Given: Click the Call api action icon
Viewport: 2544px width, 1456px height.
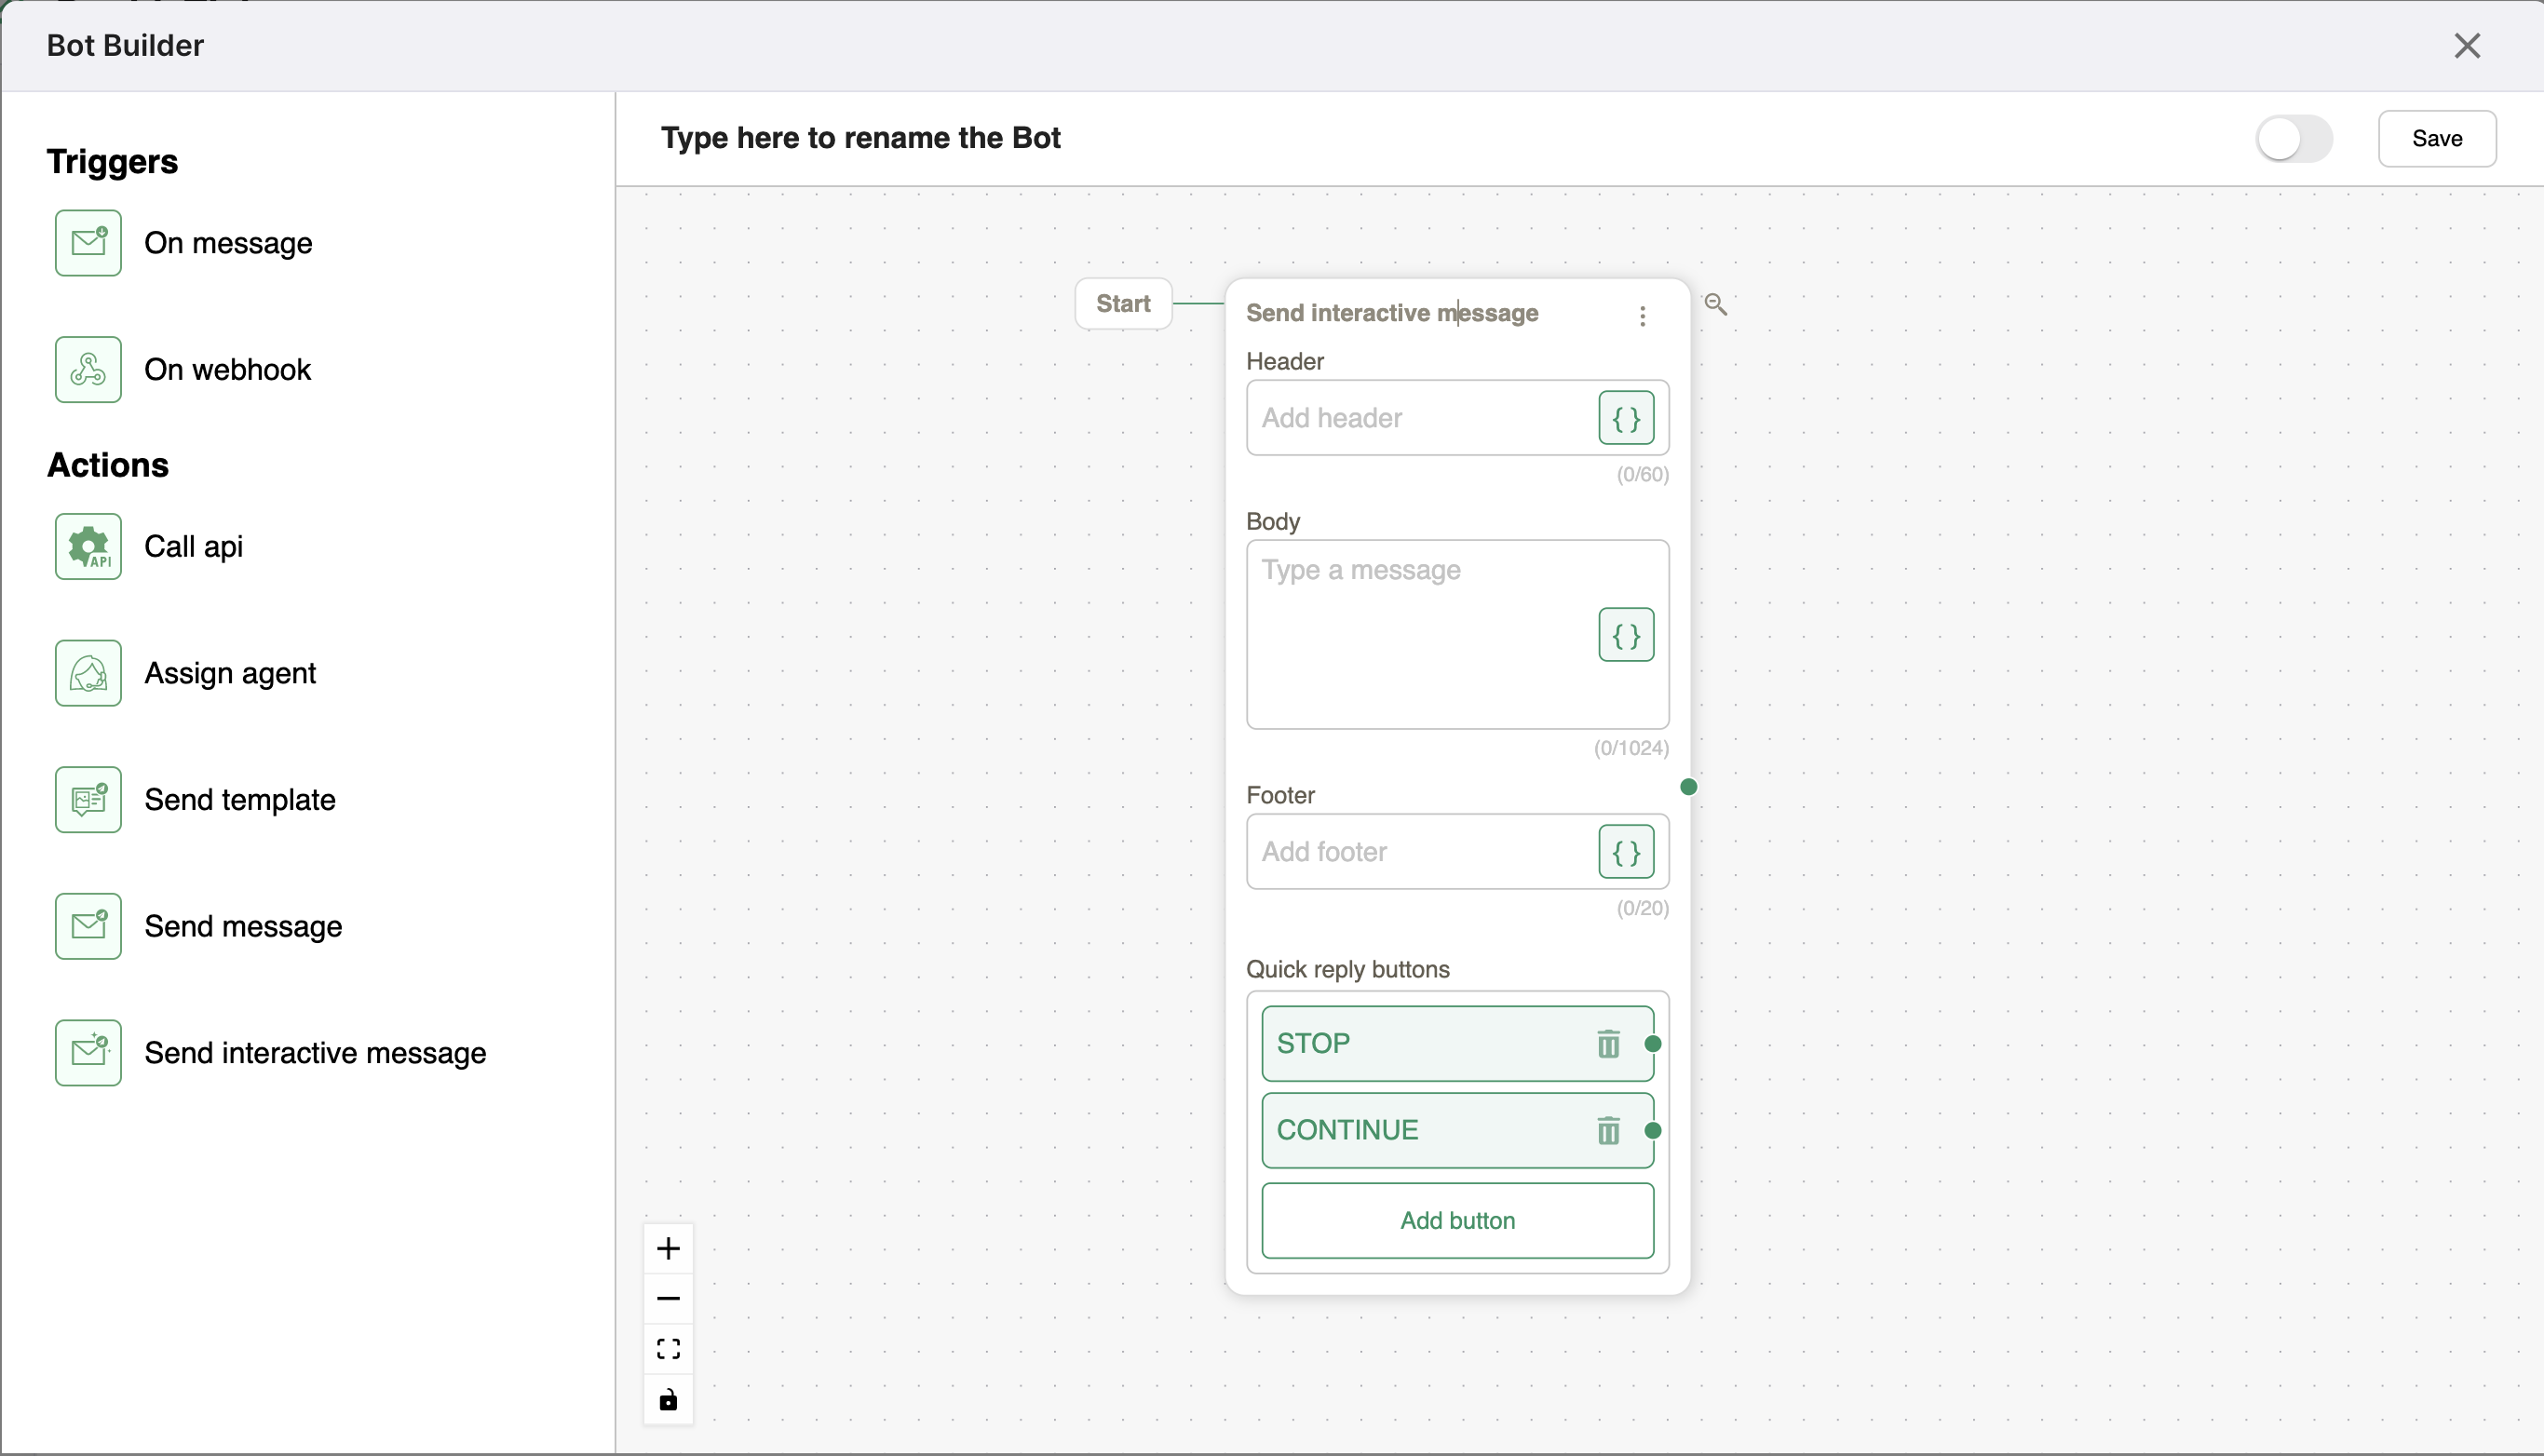Looking at the screenshot, I should click(88, 546).
